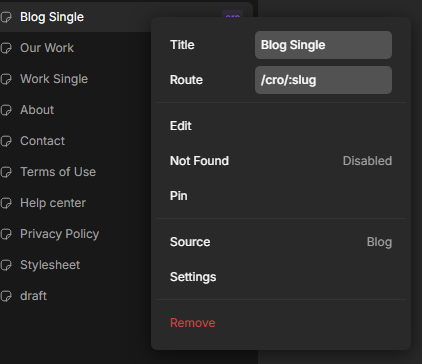
Task: Click the page icon beside Stylesheet
Action: (x=6, y=265)
